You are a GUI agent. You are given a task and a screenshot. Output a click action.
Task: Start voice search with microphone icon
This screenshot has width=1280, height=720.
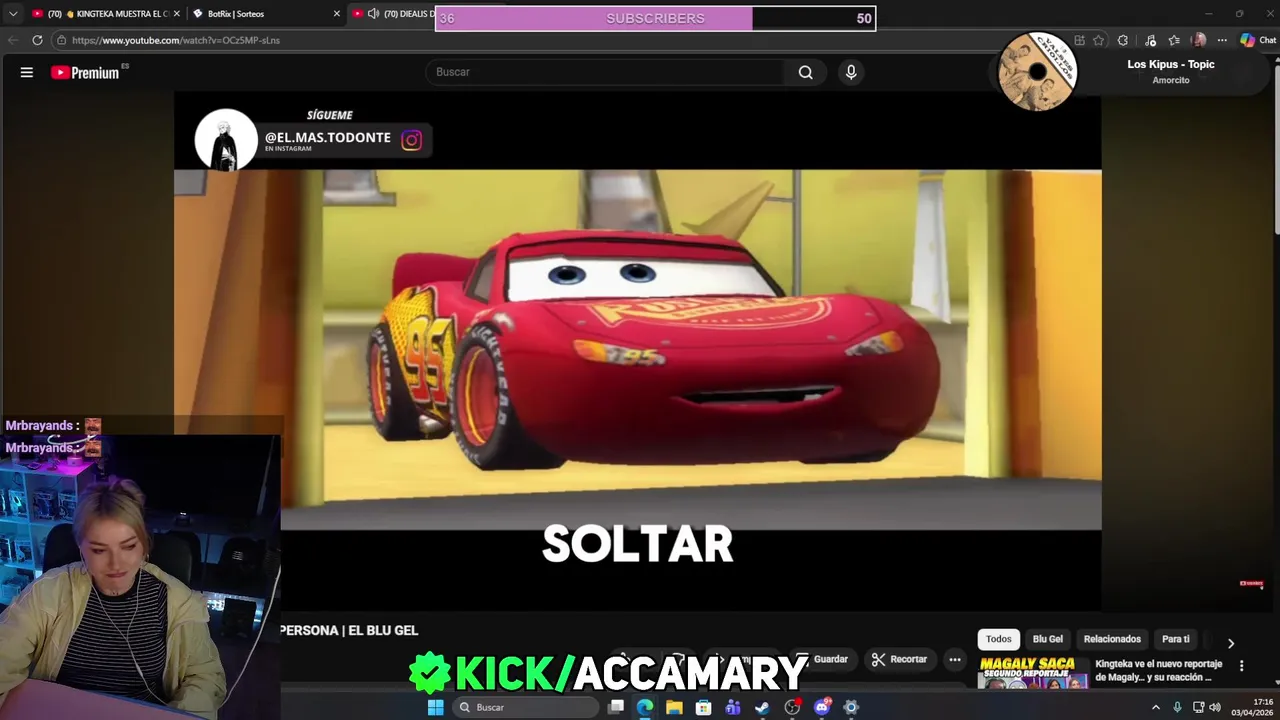pyautogui.click(x=851, y=72)
